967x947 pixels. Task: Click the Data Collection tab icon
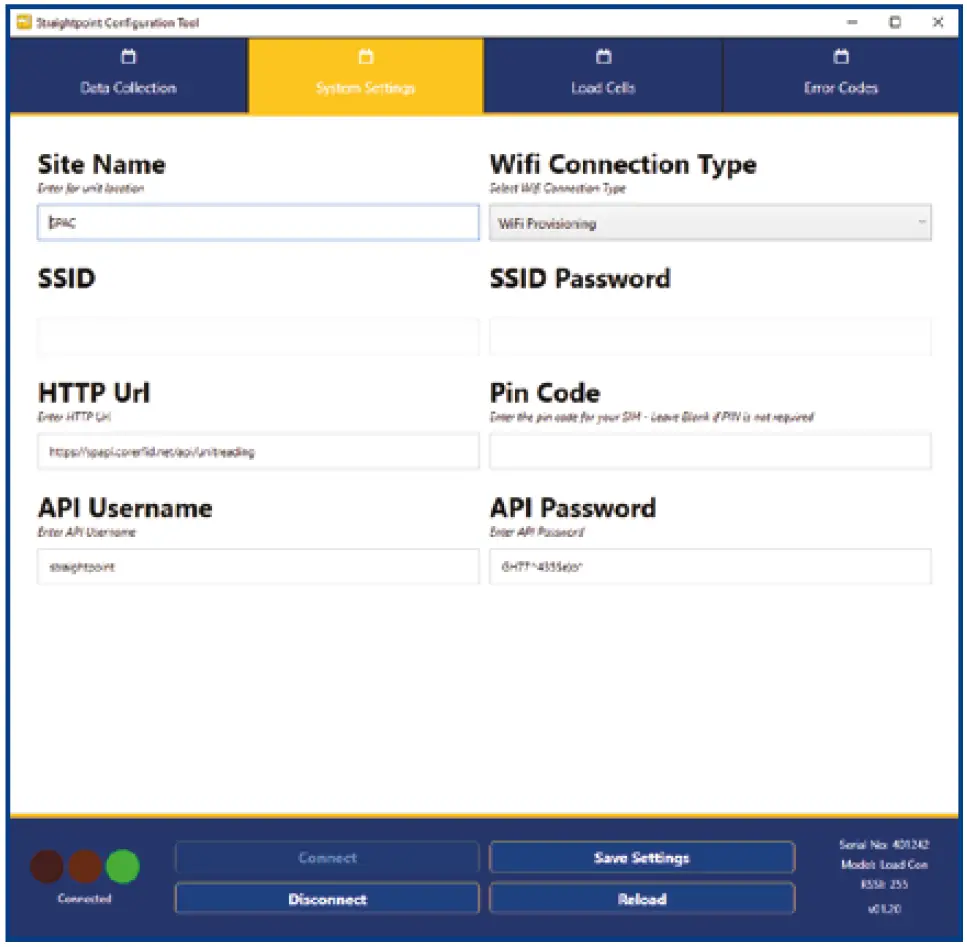[x=128, y=57]
